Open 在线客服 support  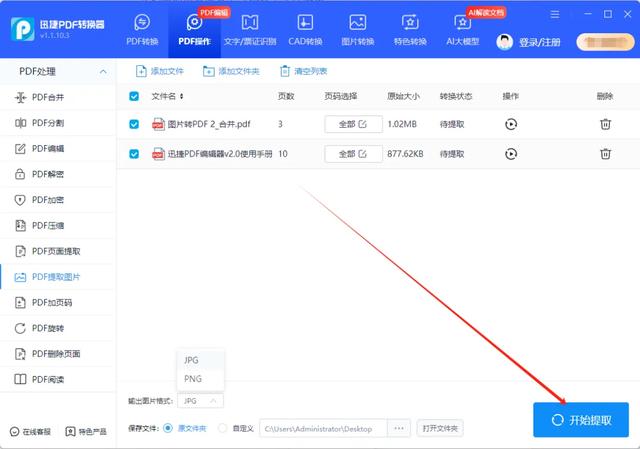31,431
